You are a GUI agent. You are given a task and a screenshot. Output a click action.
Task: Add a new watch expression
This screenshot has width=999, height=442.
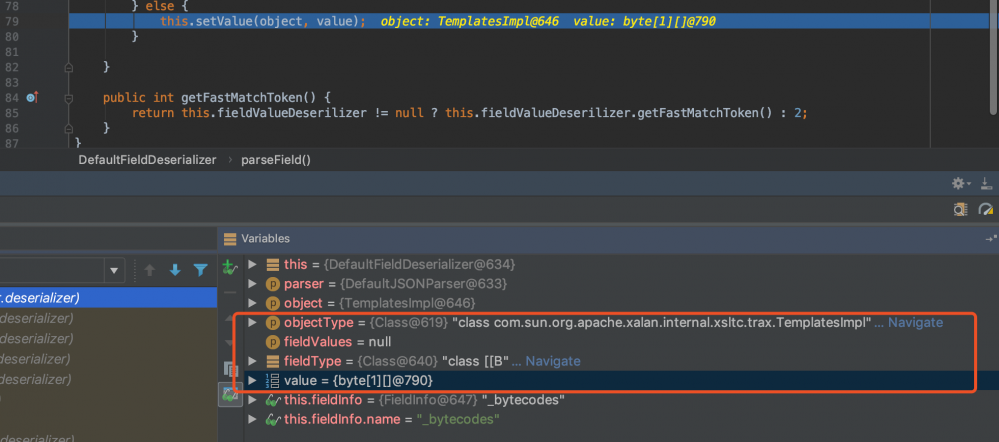[230, 267]
